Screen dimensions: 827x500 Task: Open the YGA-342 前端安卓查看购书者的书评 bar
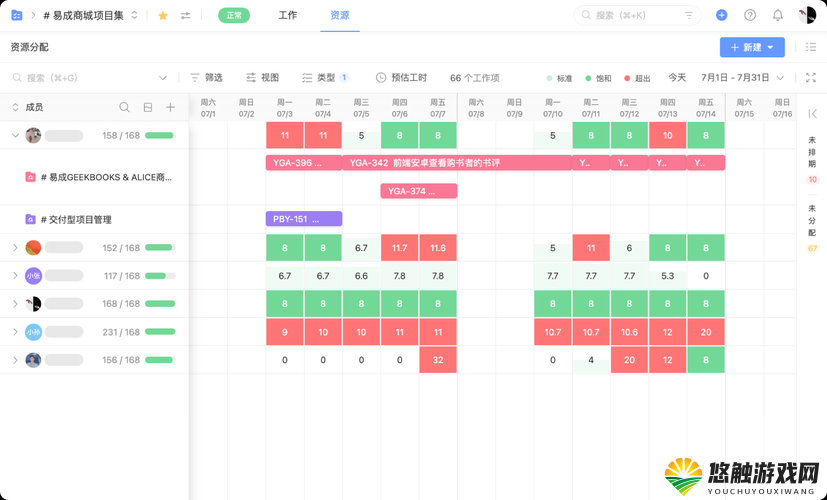click(x=457, y=163)
